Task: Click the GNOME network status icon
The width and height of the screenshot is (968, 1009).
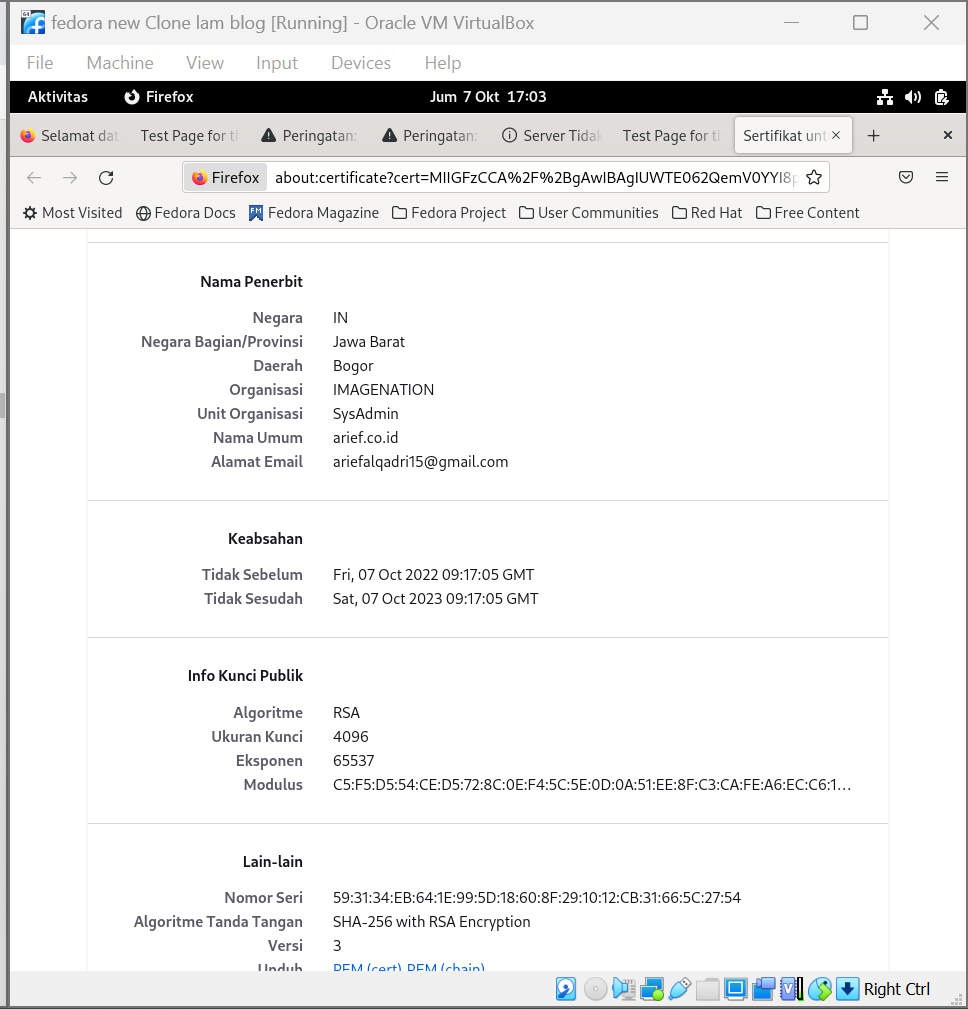Action: coord(885,97)
